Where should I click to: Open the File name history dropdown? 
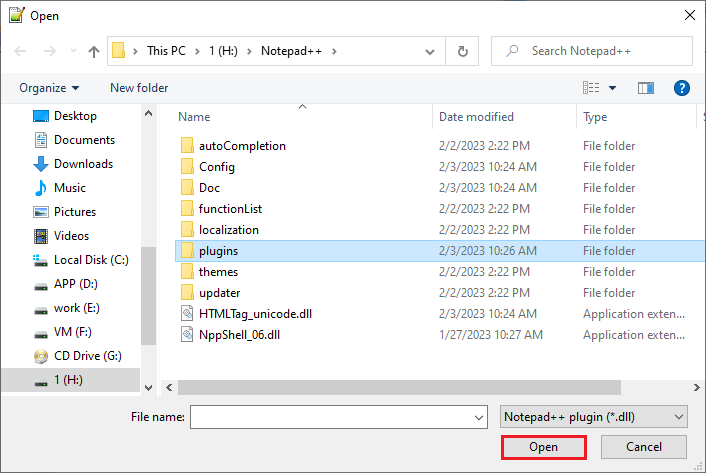479,418
